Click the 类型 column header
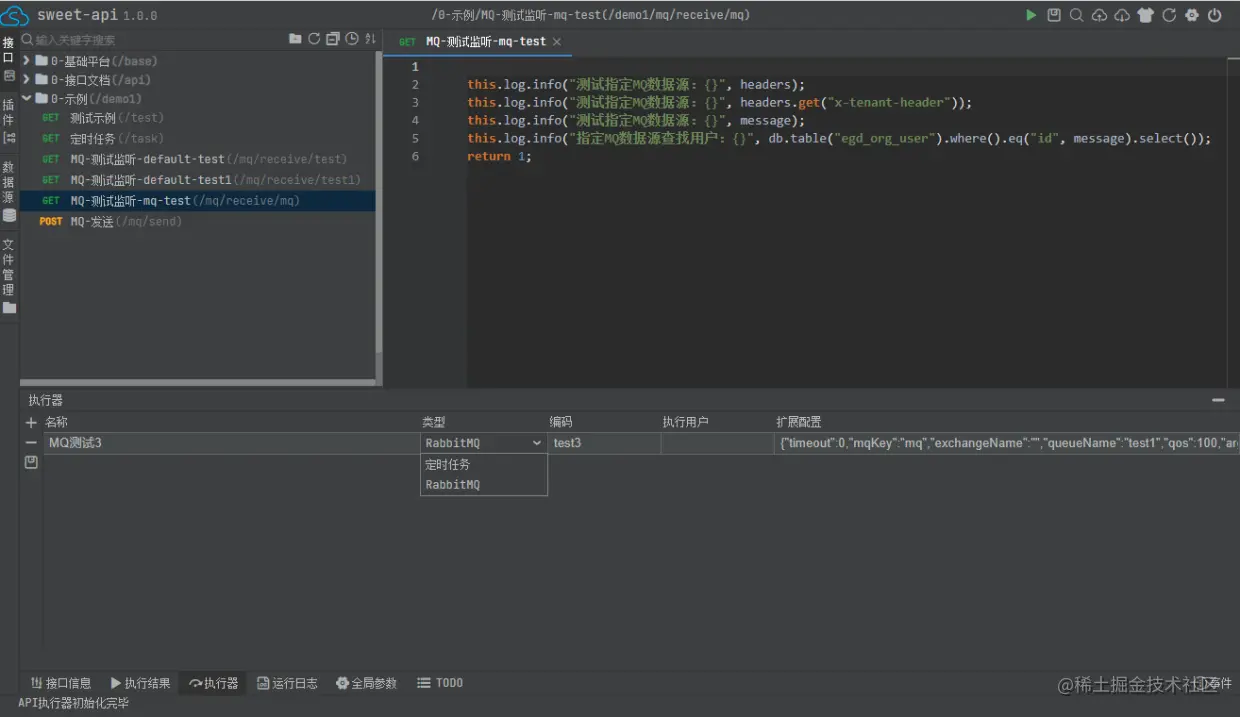This screenshot has width=1240, height=717. pos(434,422)
